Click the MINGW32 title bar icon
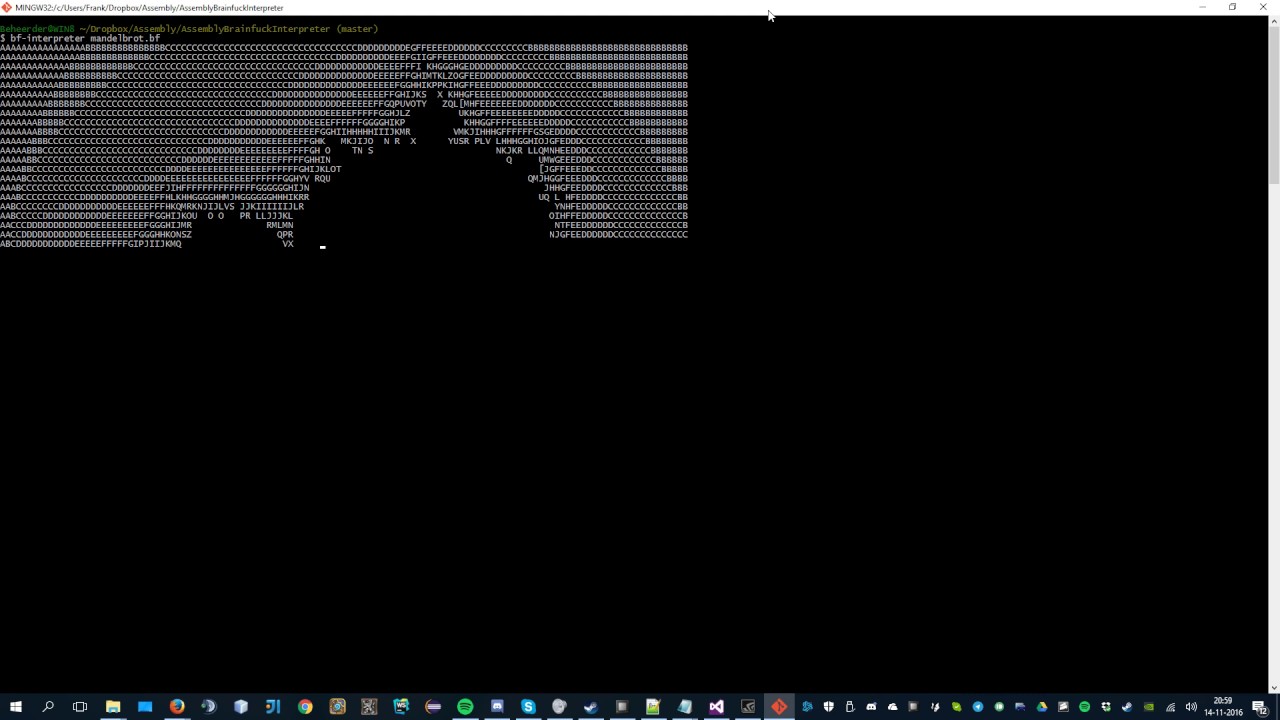This screenshot has height=720, width=1280. (x=7, y=7)
